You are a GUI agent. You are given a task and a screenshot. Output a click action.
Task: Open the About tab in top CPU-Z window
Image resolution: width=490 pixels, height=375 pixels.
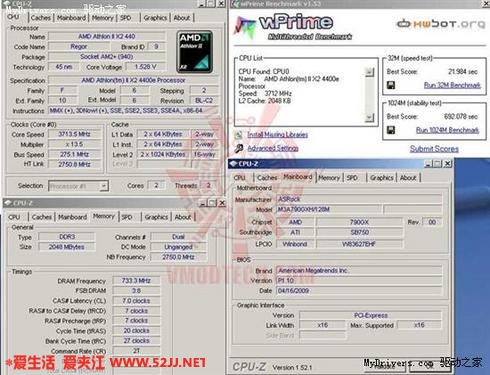(x=182, y=18)
